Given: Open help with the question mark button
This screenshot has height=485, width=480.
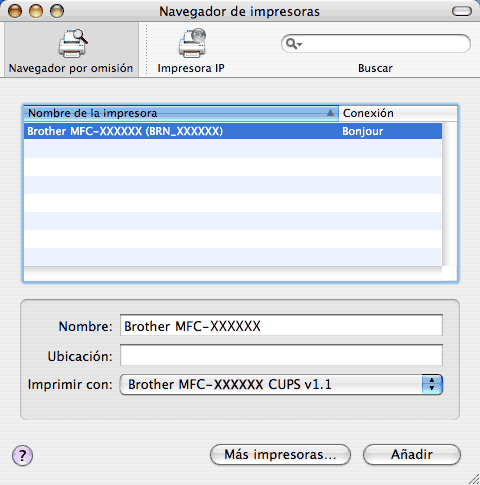Looking at the screenshot, I should pyautogui.click(x=22, y=455).
